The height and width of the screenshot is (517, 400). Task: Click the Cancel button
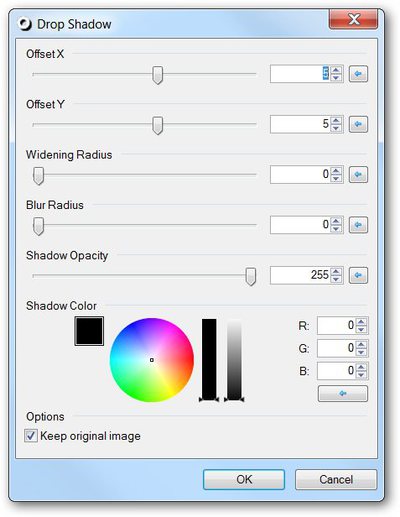[x=336, y=479]
